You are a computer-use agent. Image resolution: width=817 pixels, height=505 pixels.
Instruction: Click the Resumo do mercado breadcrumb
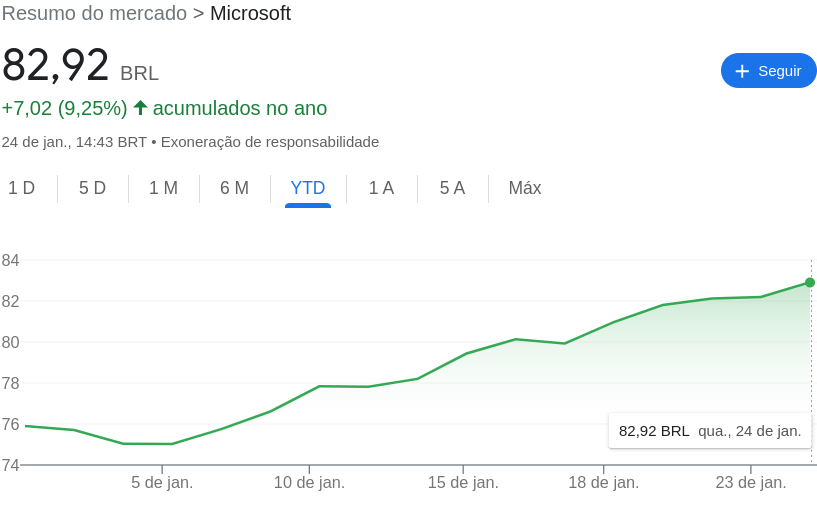click(94, 14)
